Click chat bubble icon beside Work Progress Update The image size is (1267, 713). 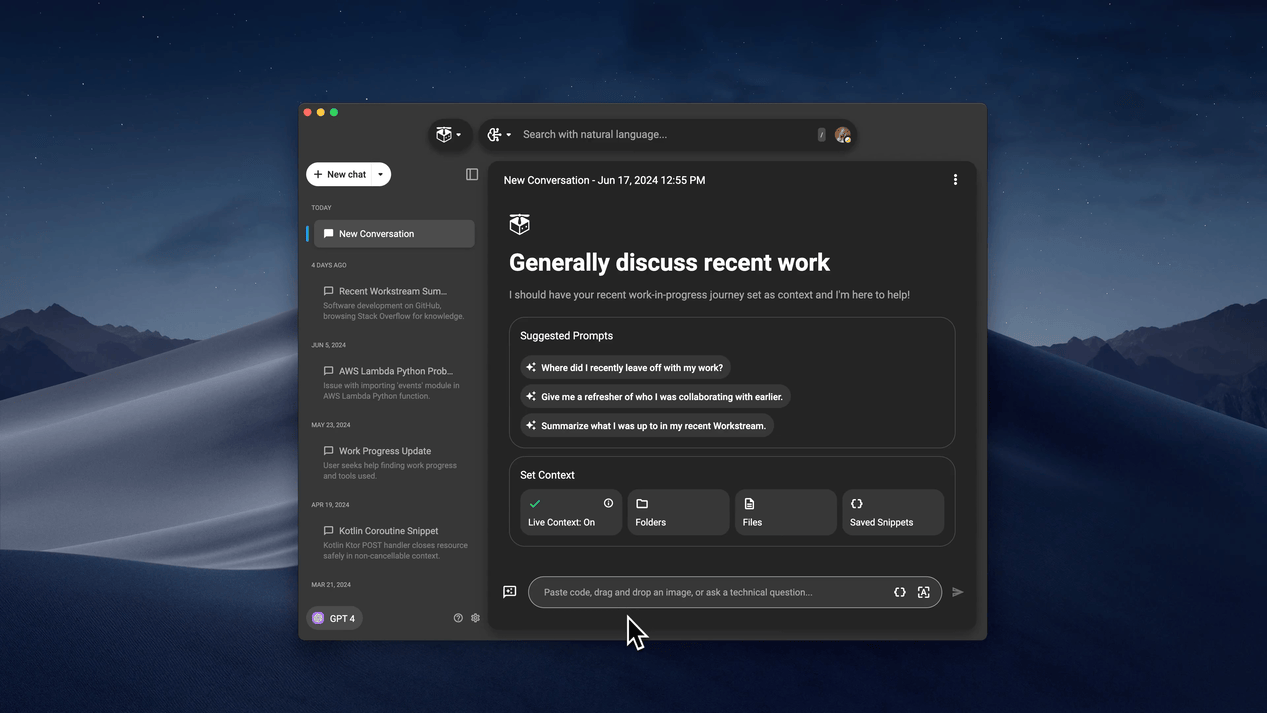(x=328, y=451)
